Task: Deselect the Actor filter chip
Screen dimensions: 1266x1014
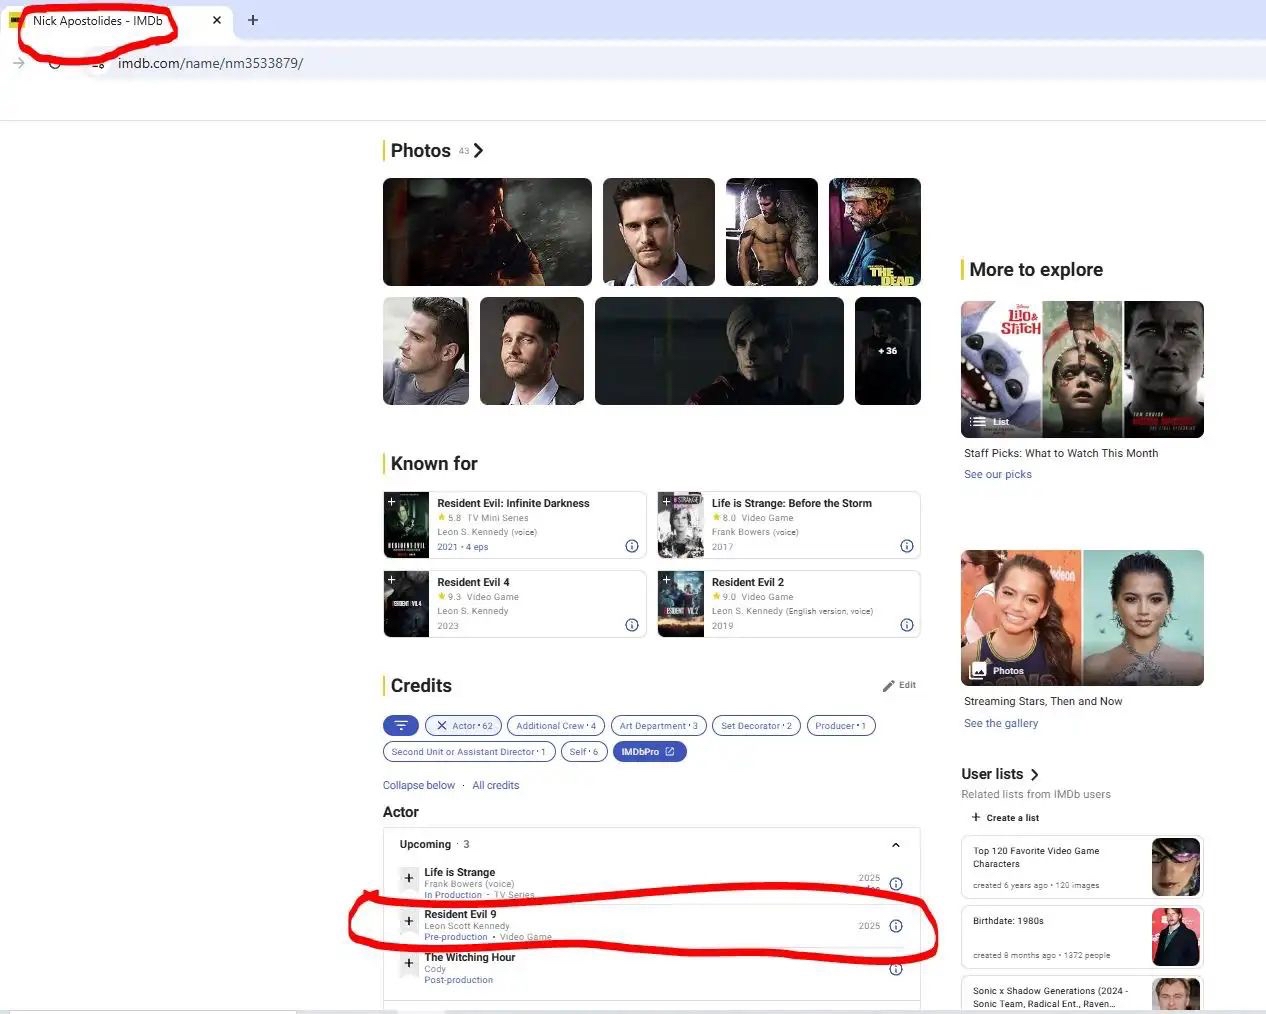Action: 441,726
